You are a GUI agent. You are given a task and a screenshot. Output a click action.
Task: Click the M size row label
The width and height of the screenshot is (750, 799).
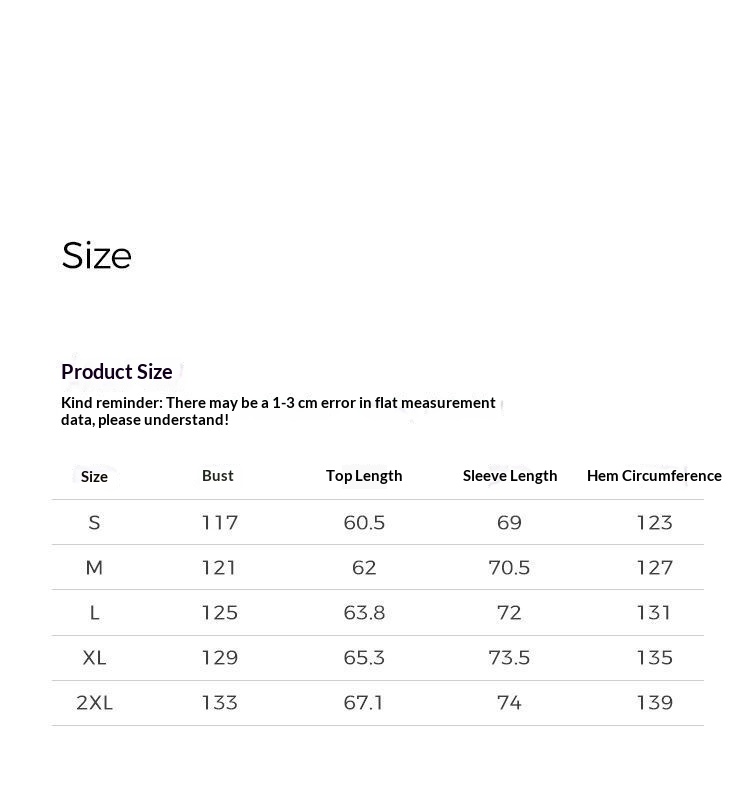[94, 568]
